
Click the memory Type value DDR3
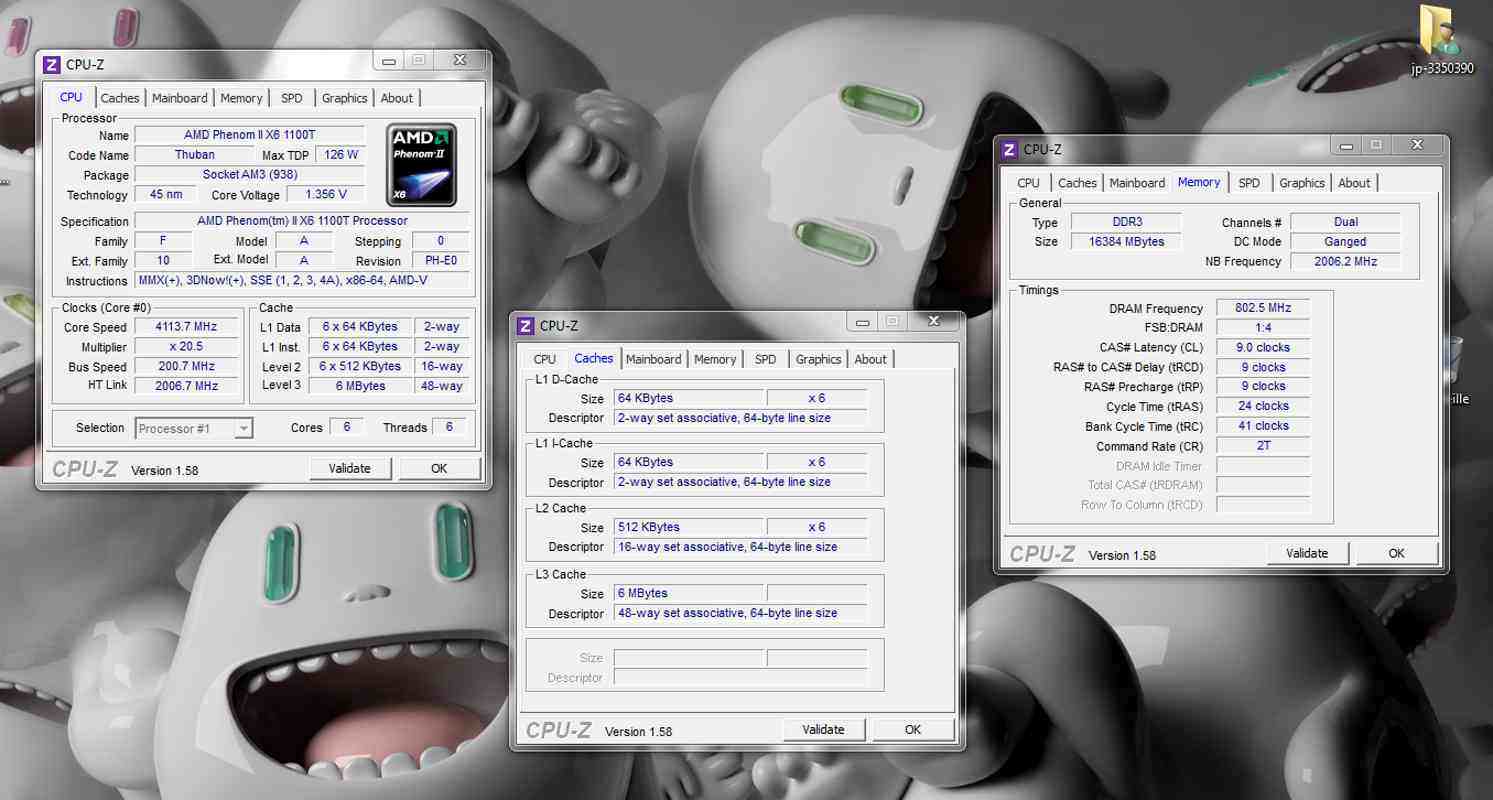(x=1126, y=222)
